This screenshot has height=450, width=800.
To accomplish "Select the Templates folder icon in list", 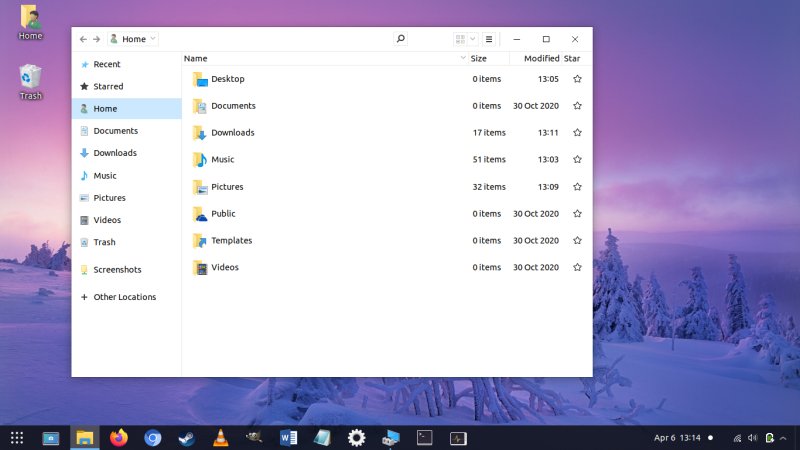I will click(x=200, y=240).
